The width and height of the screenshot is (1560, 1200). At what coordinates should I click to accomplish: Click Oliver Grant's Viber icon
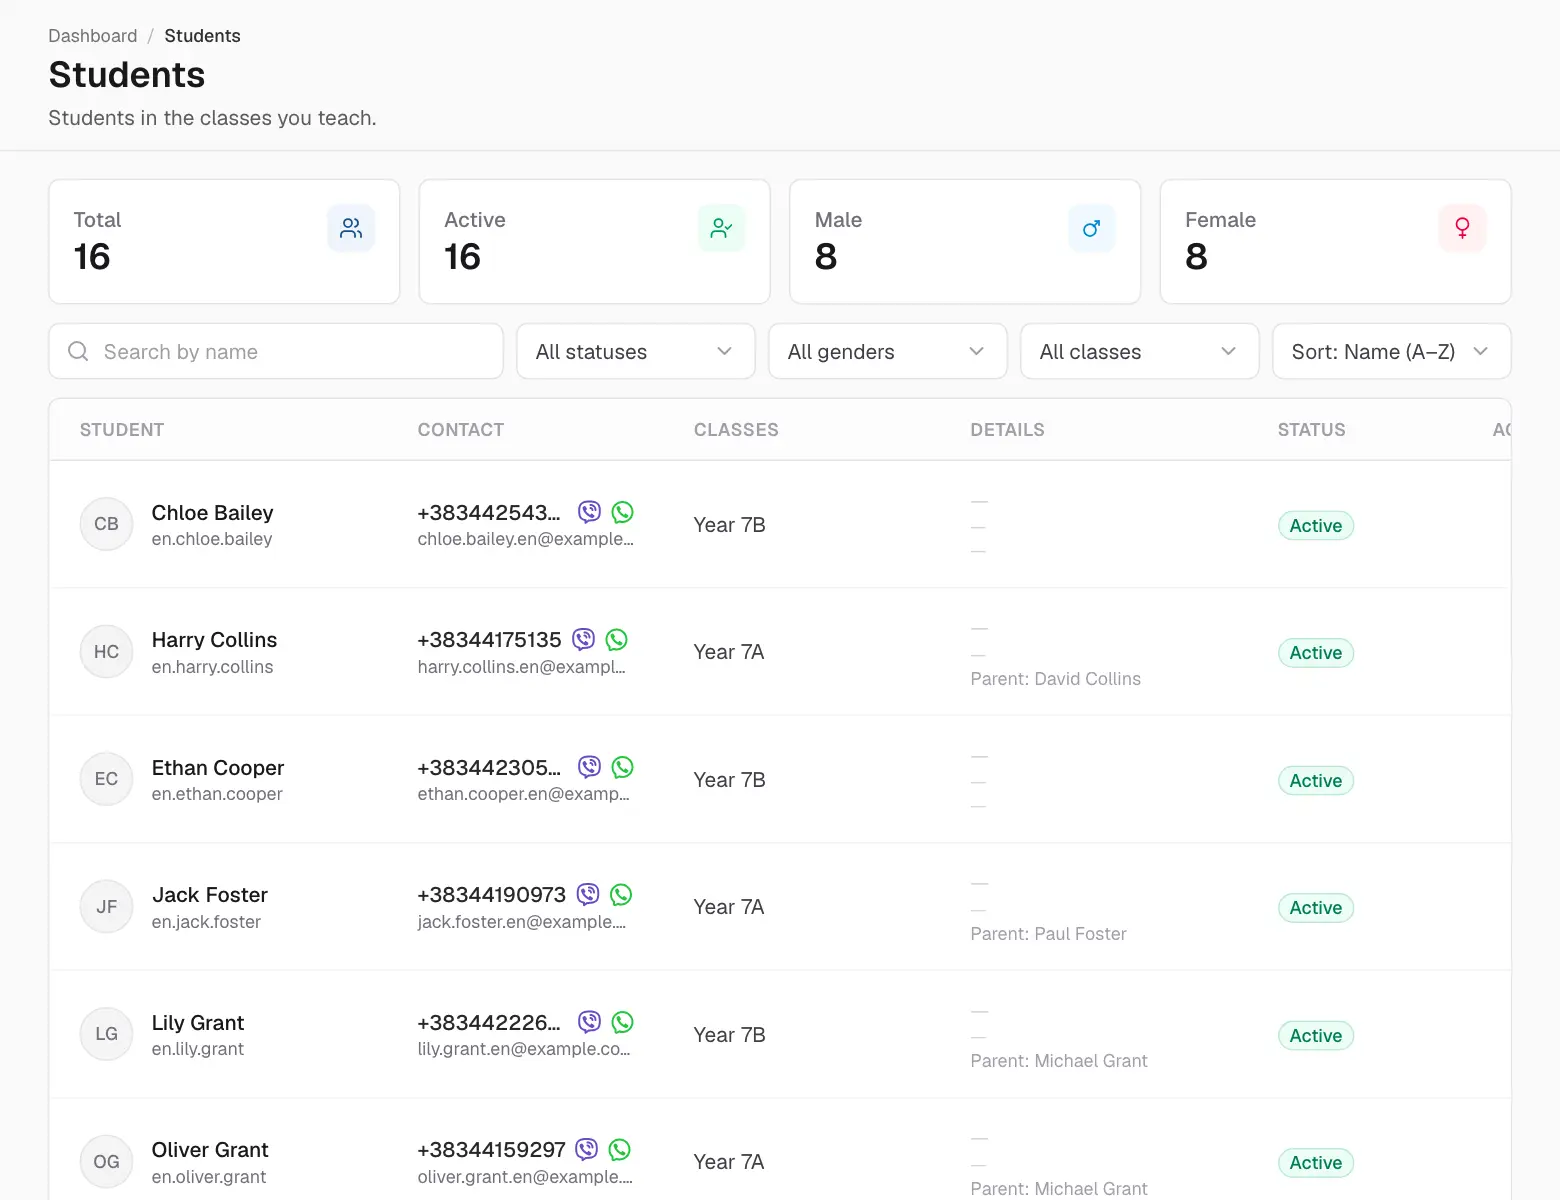coord(588,1149)
